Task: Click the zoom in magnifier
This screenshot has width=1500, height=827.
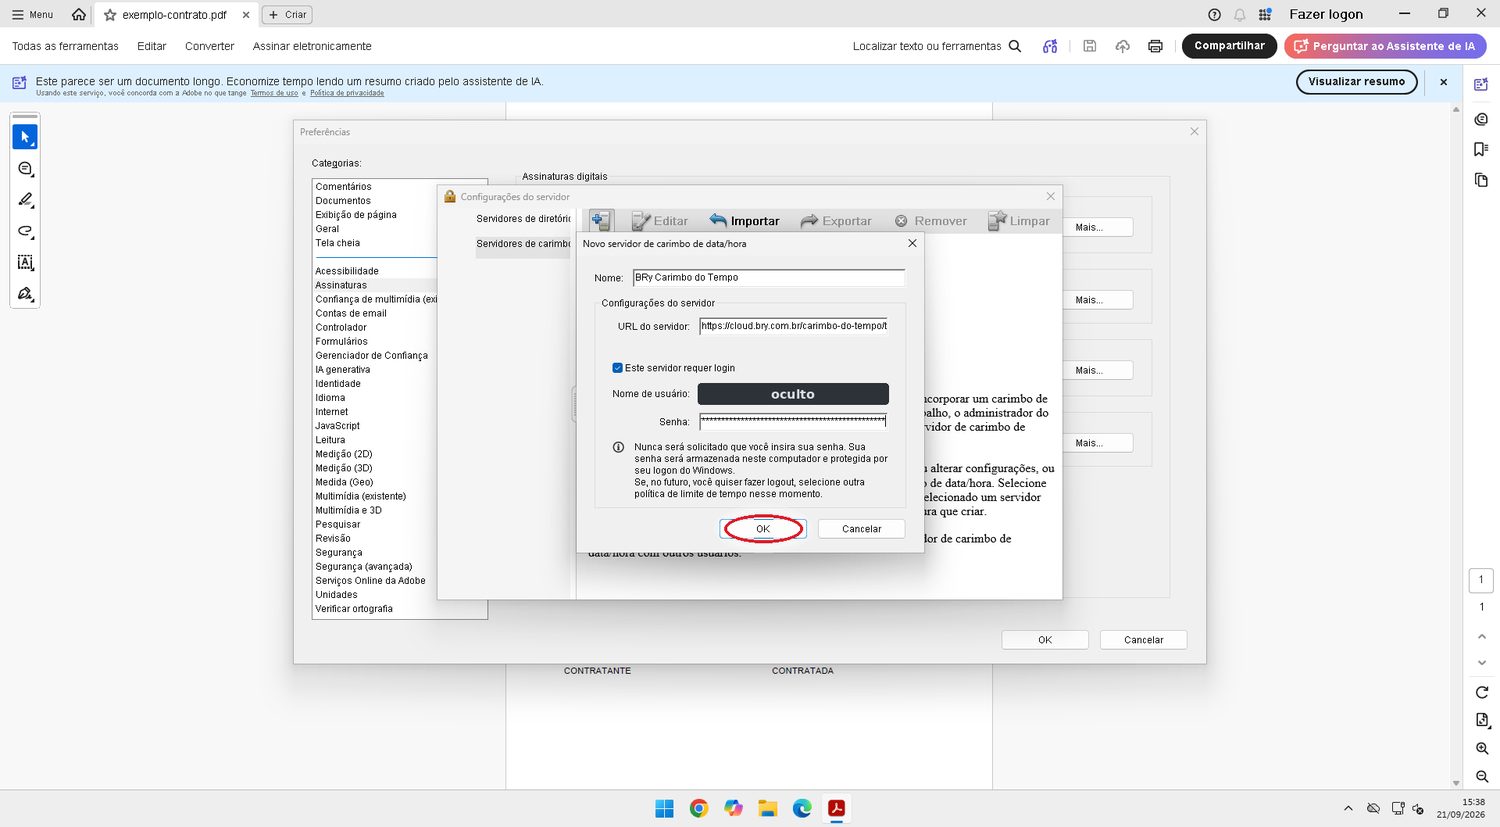Action: click(x=1482, y=748)
